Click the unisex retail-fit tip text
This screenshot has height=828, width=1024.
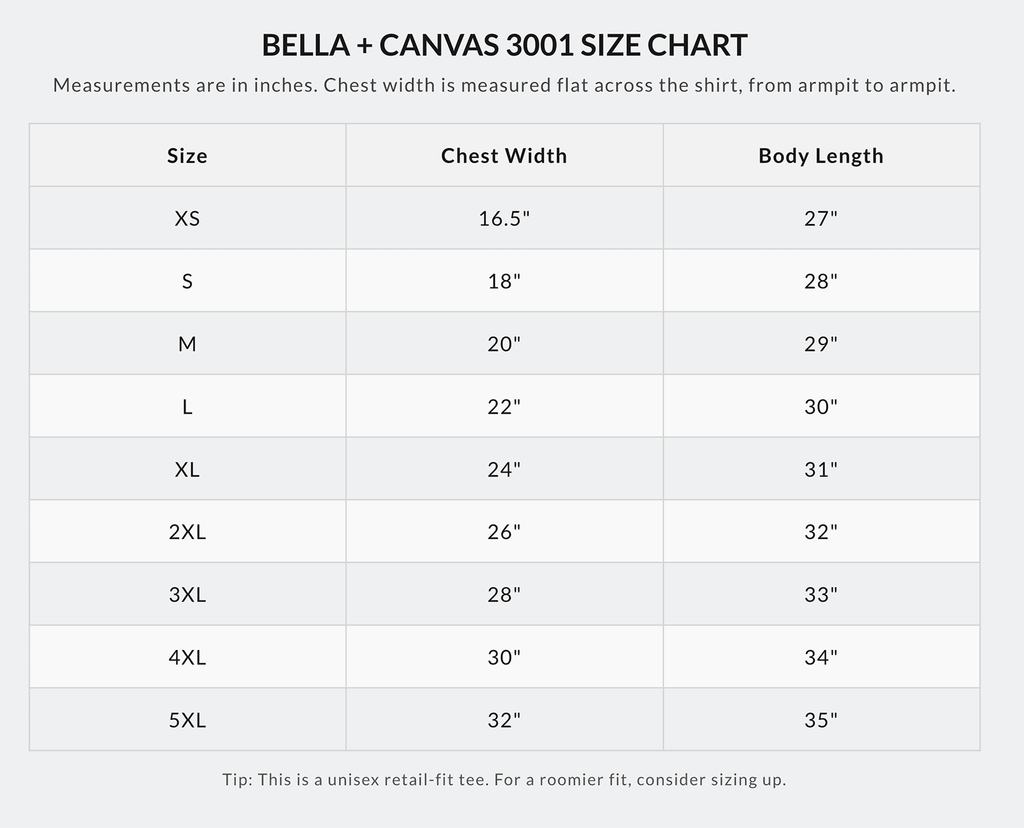[x=504, y=780]
